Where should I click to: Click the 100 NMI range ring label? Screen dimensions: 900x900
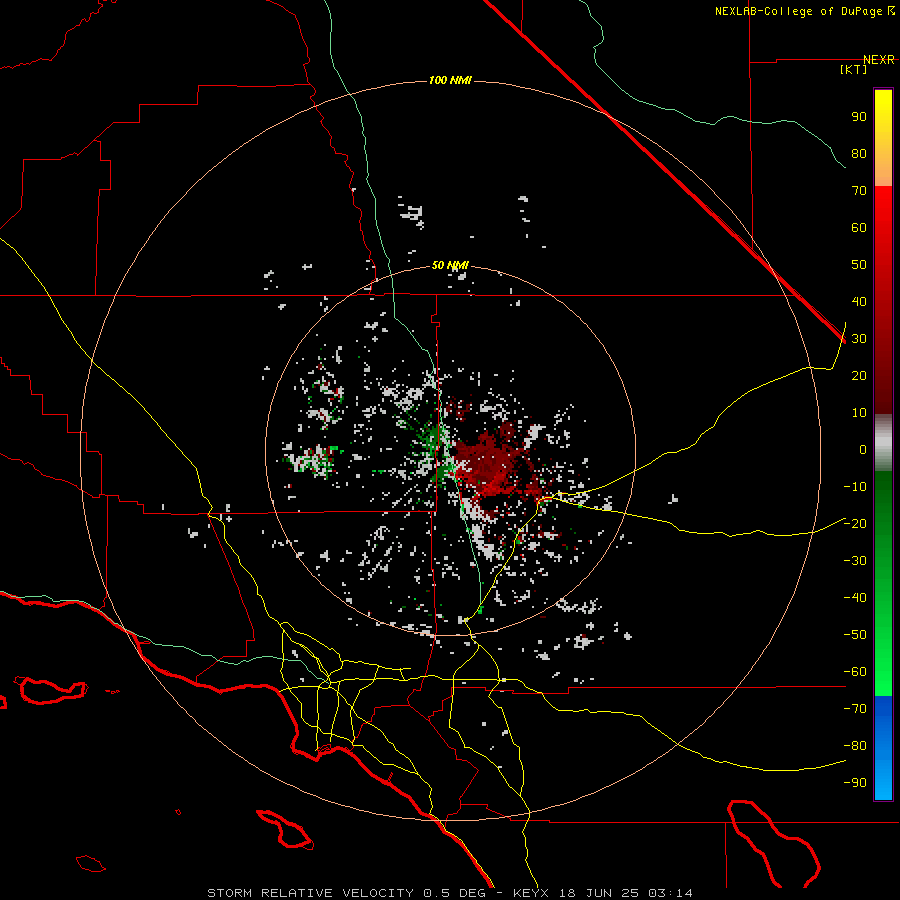[x=450, y=80]
